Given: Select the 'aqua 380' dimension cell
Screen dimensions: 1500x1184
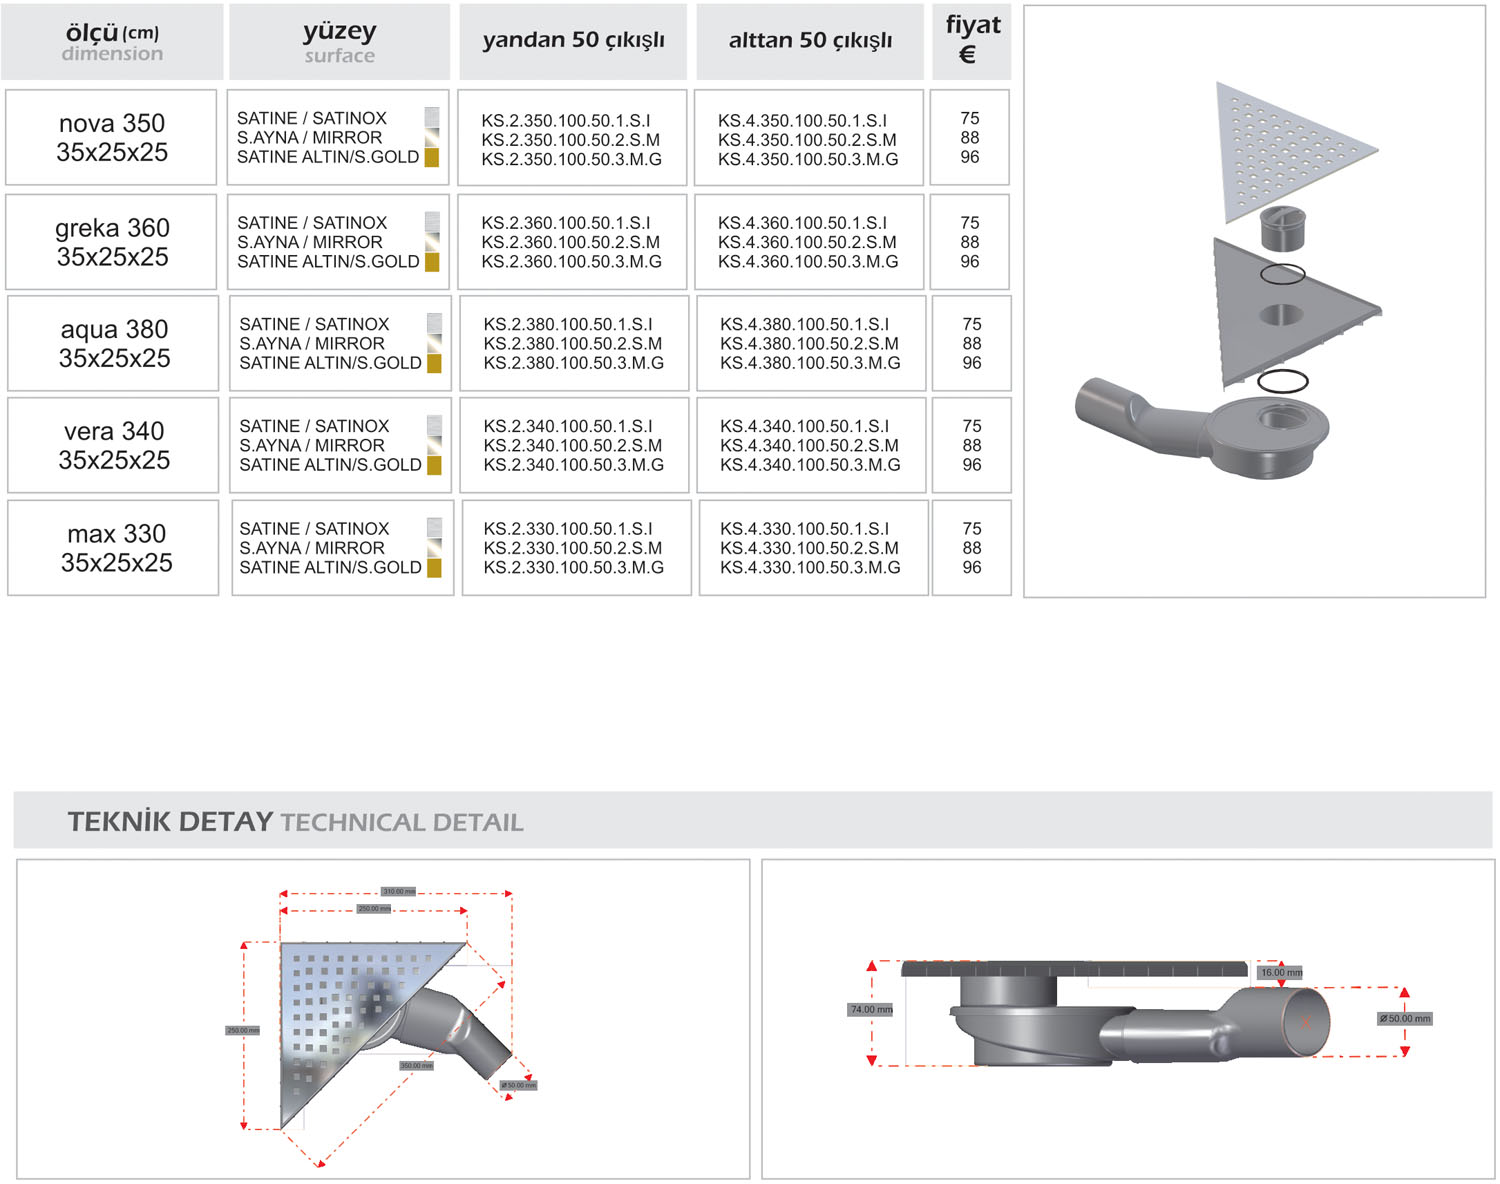Looking at the screenshot, I should pyautogui.click(x=114, y=343).
